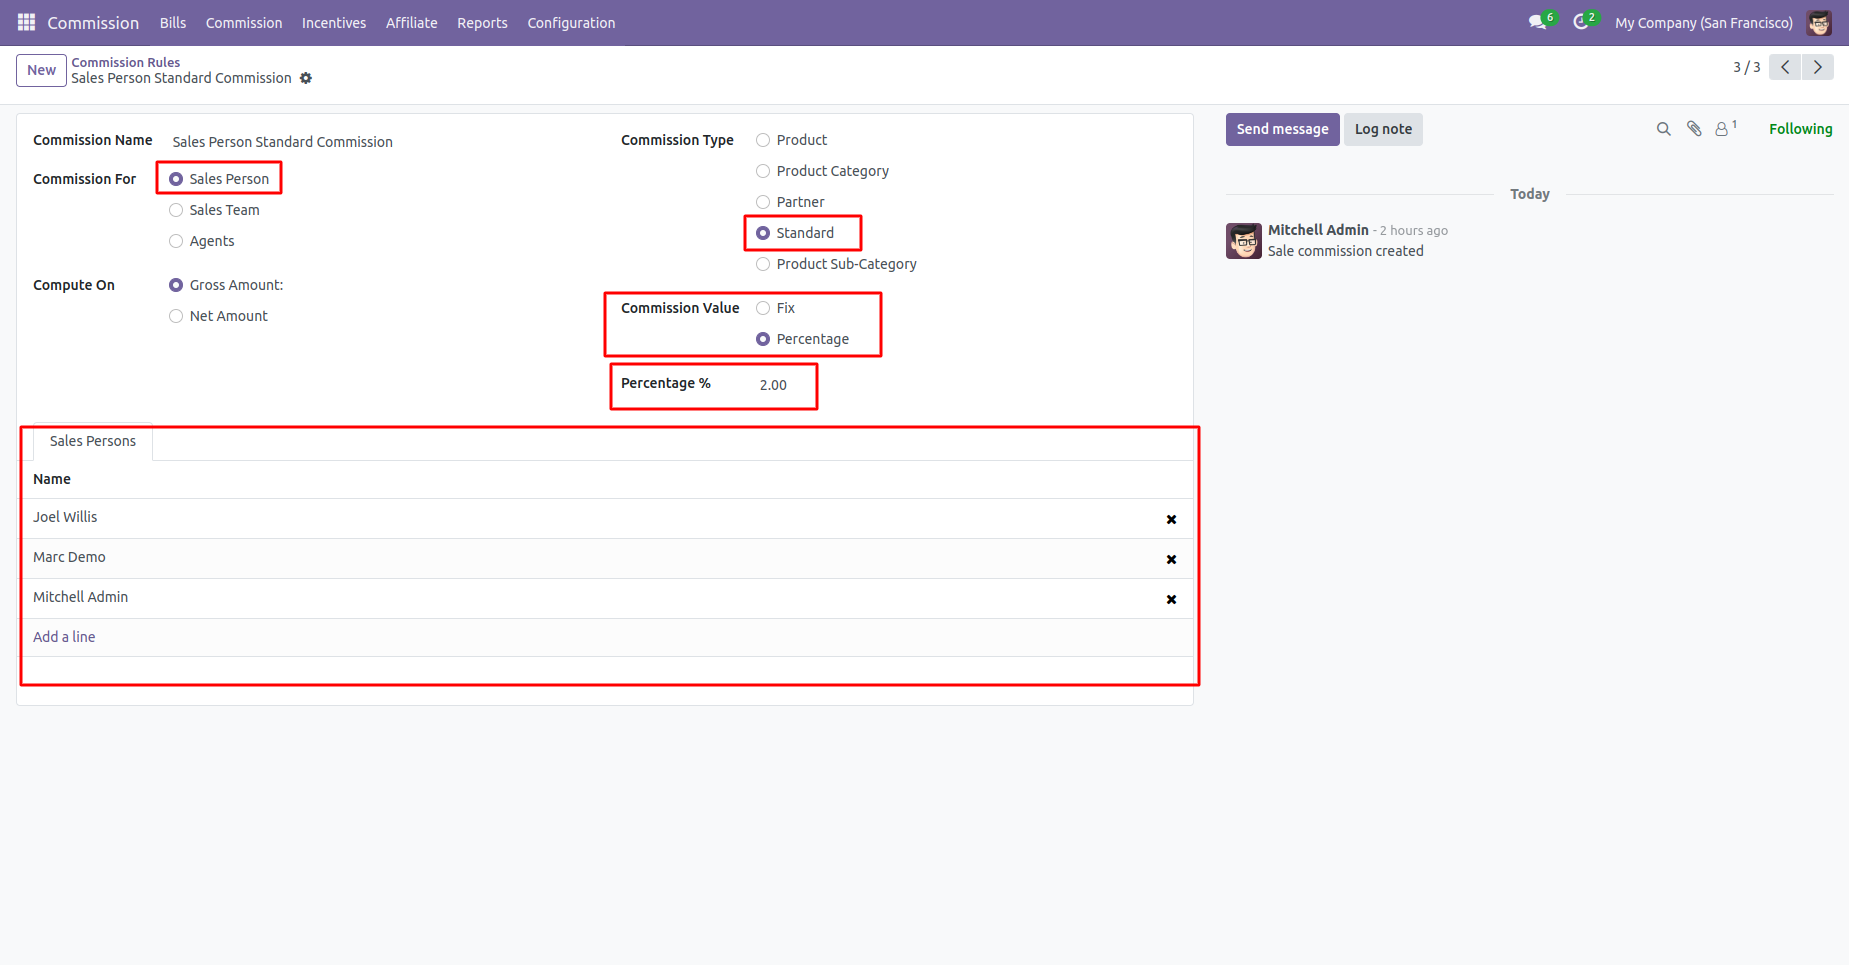Open the Configuration menu

click(x=571, y=22)
